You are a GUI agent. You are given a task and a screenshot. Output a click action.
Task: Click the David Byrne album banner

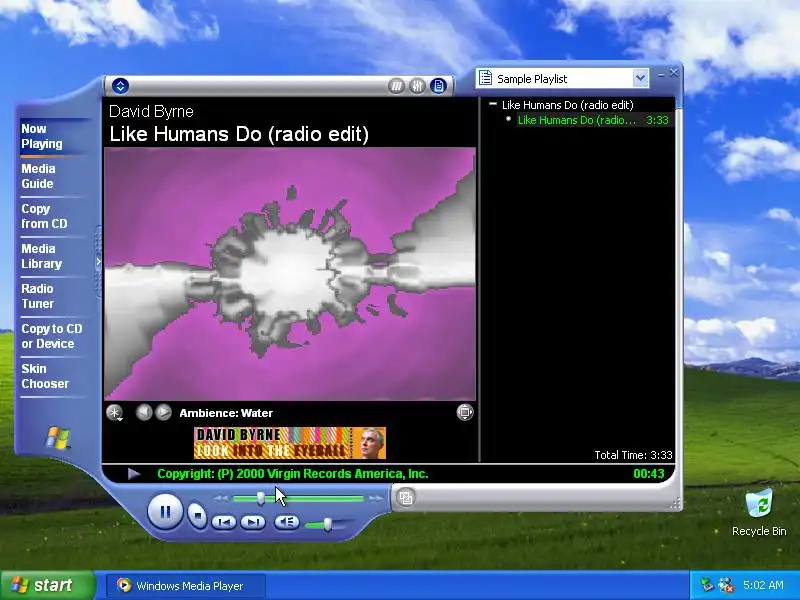click(290, 443)
